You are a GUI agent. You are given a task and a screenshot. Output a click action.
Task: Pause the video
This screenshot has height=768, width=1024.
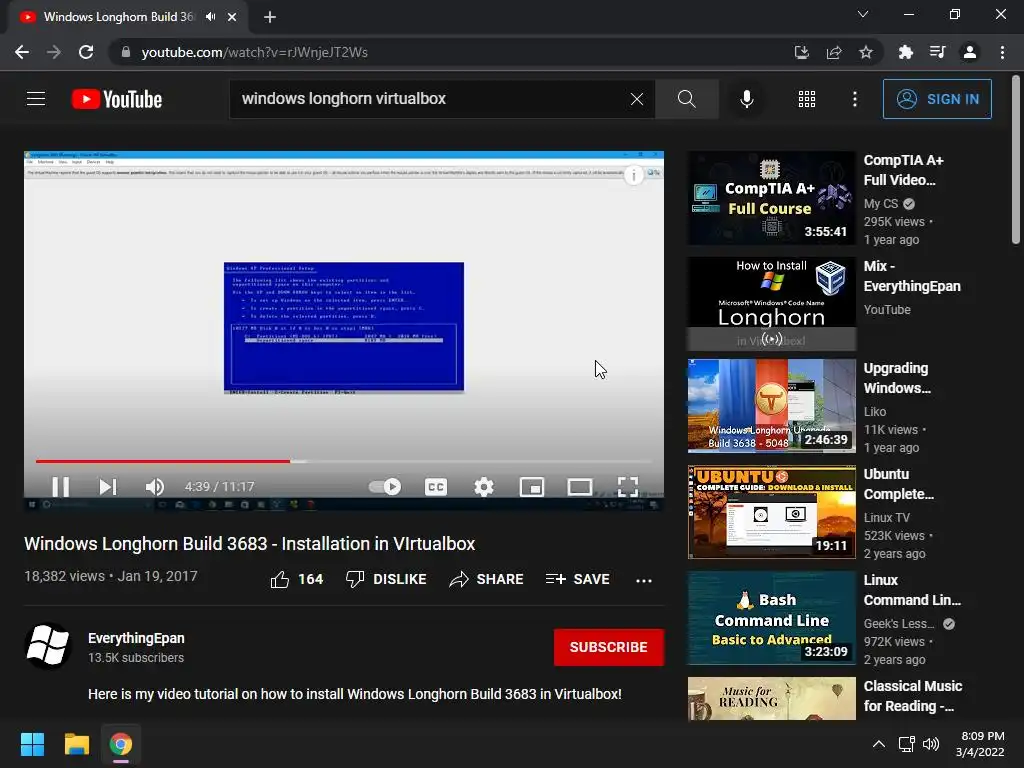point(61,487)
